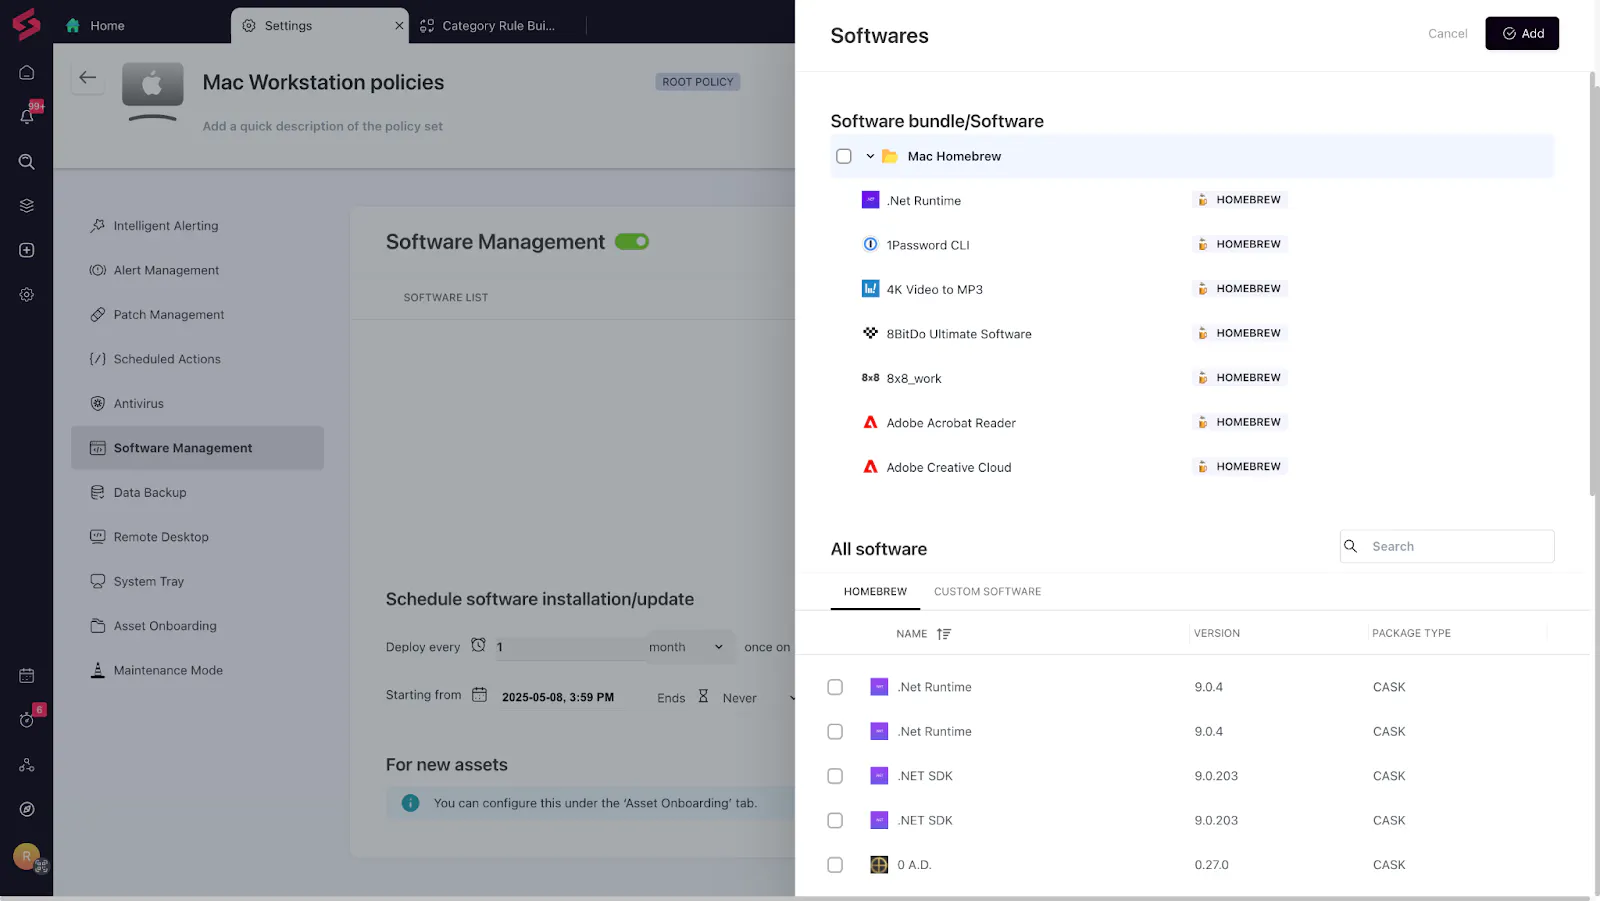Open the calendar icon in left sidebar
The height and width of the screenshot is (901, 1600).
[x=27, y=676]
